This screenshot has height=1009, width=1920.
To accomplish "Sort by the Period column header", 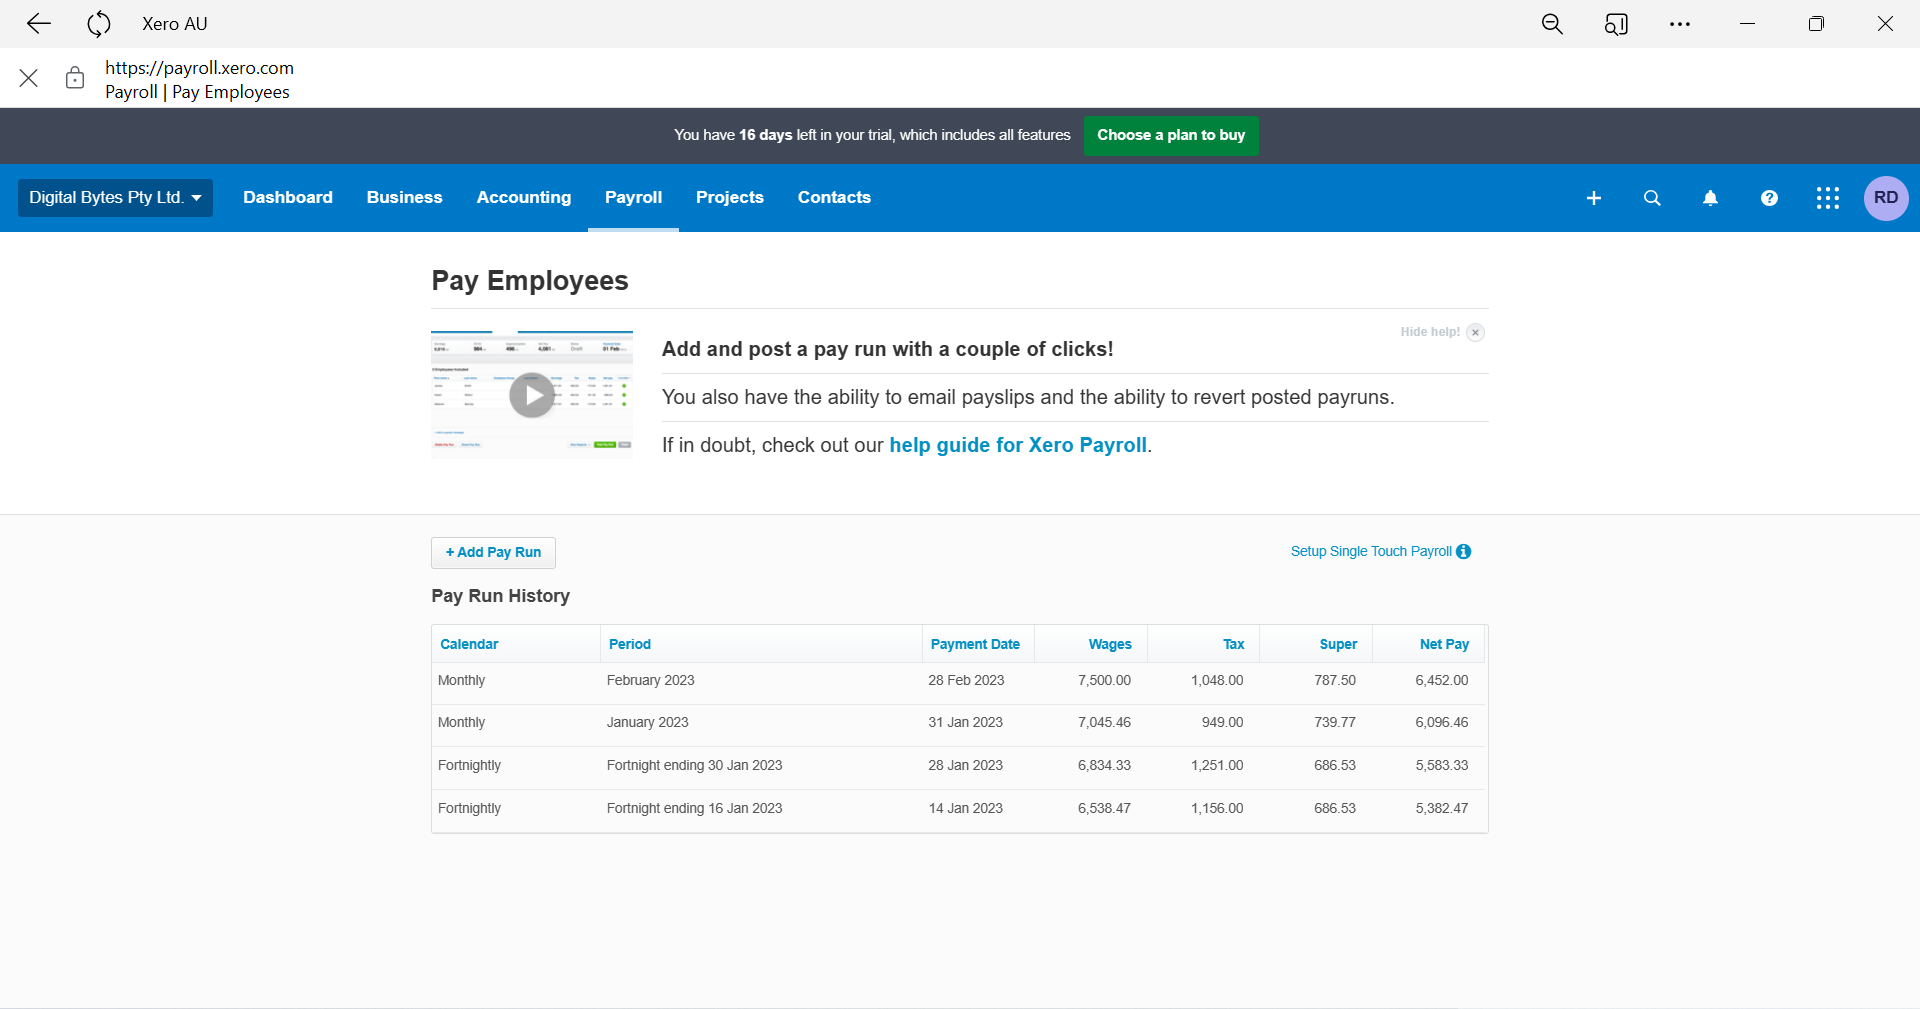I will click(630, 644).
